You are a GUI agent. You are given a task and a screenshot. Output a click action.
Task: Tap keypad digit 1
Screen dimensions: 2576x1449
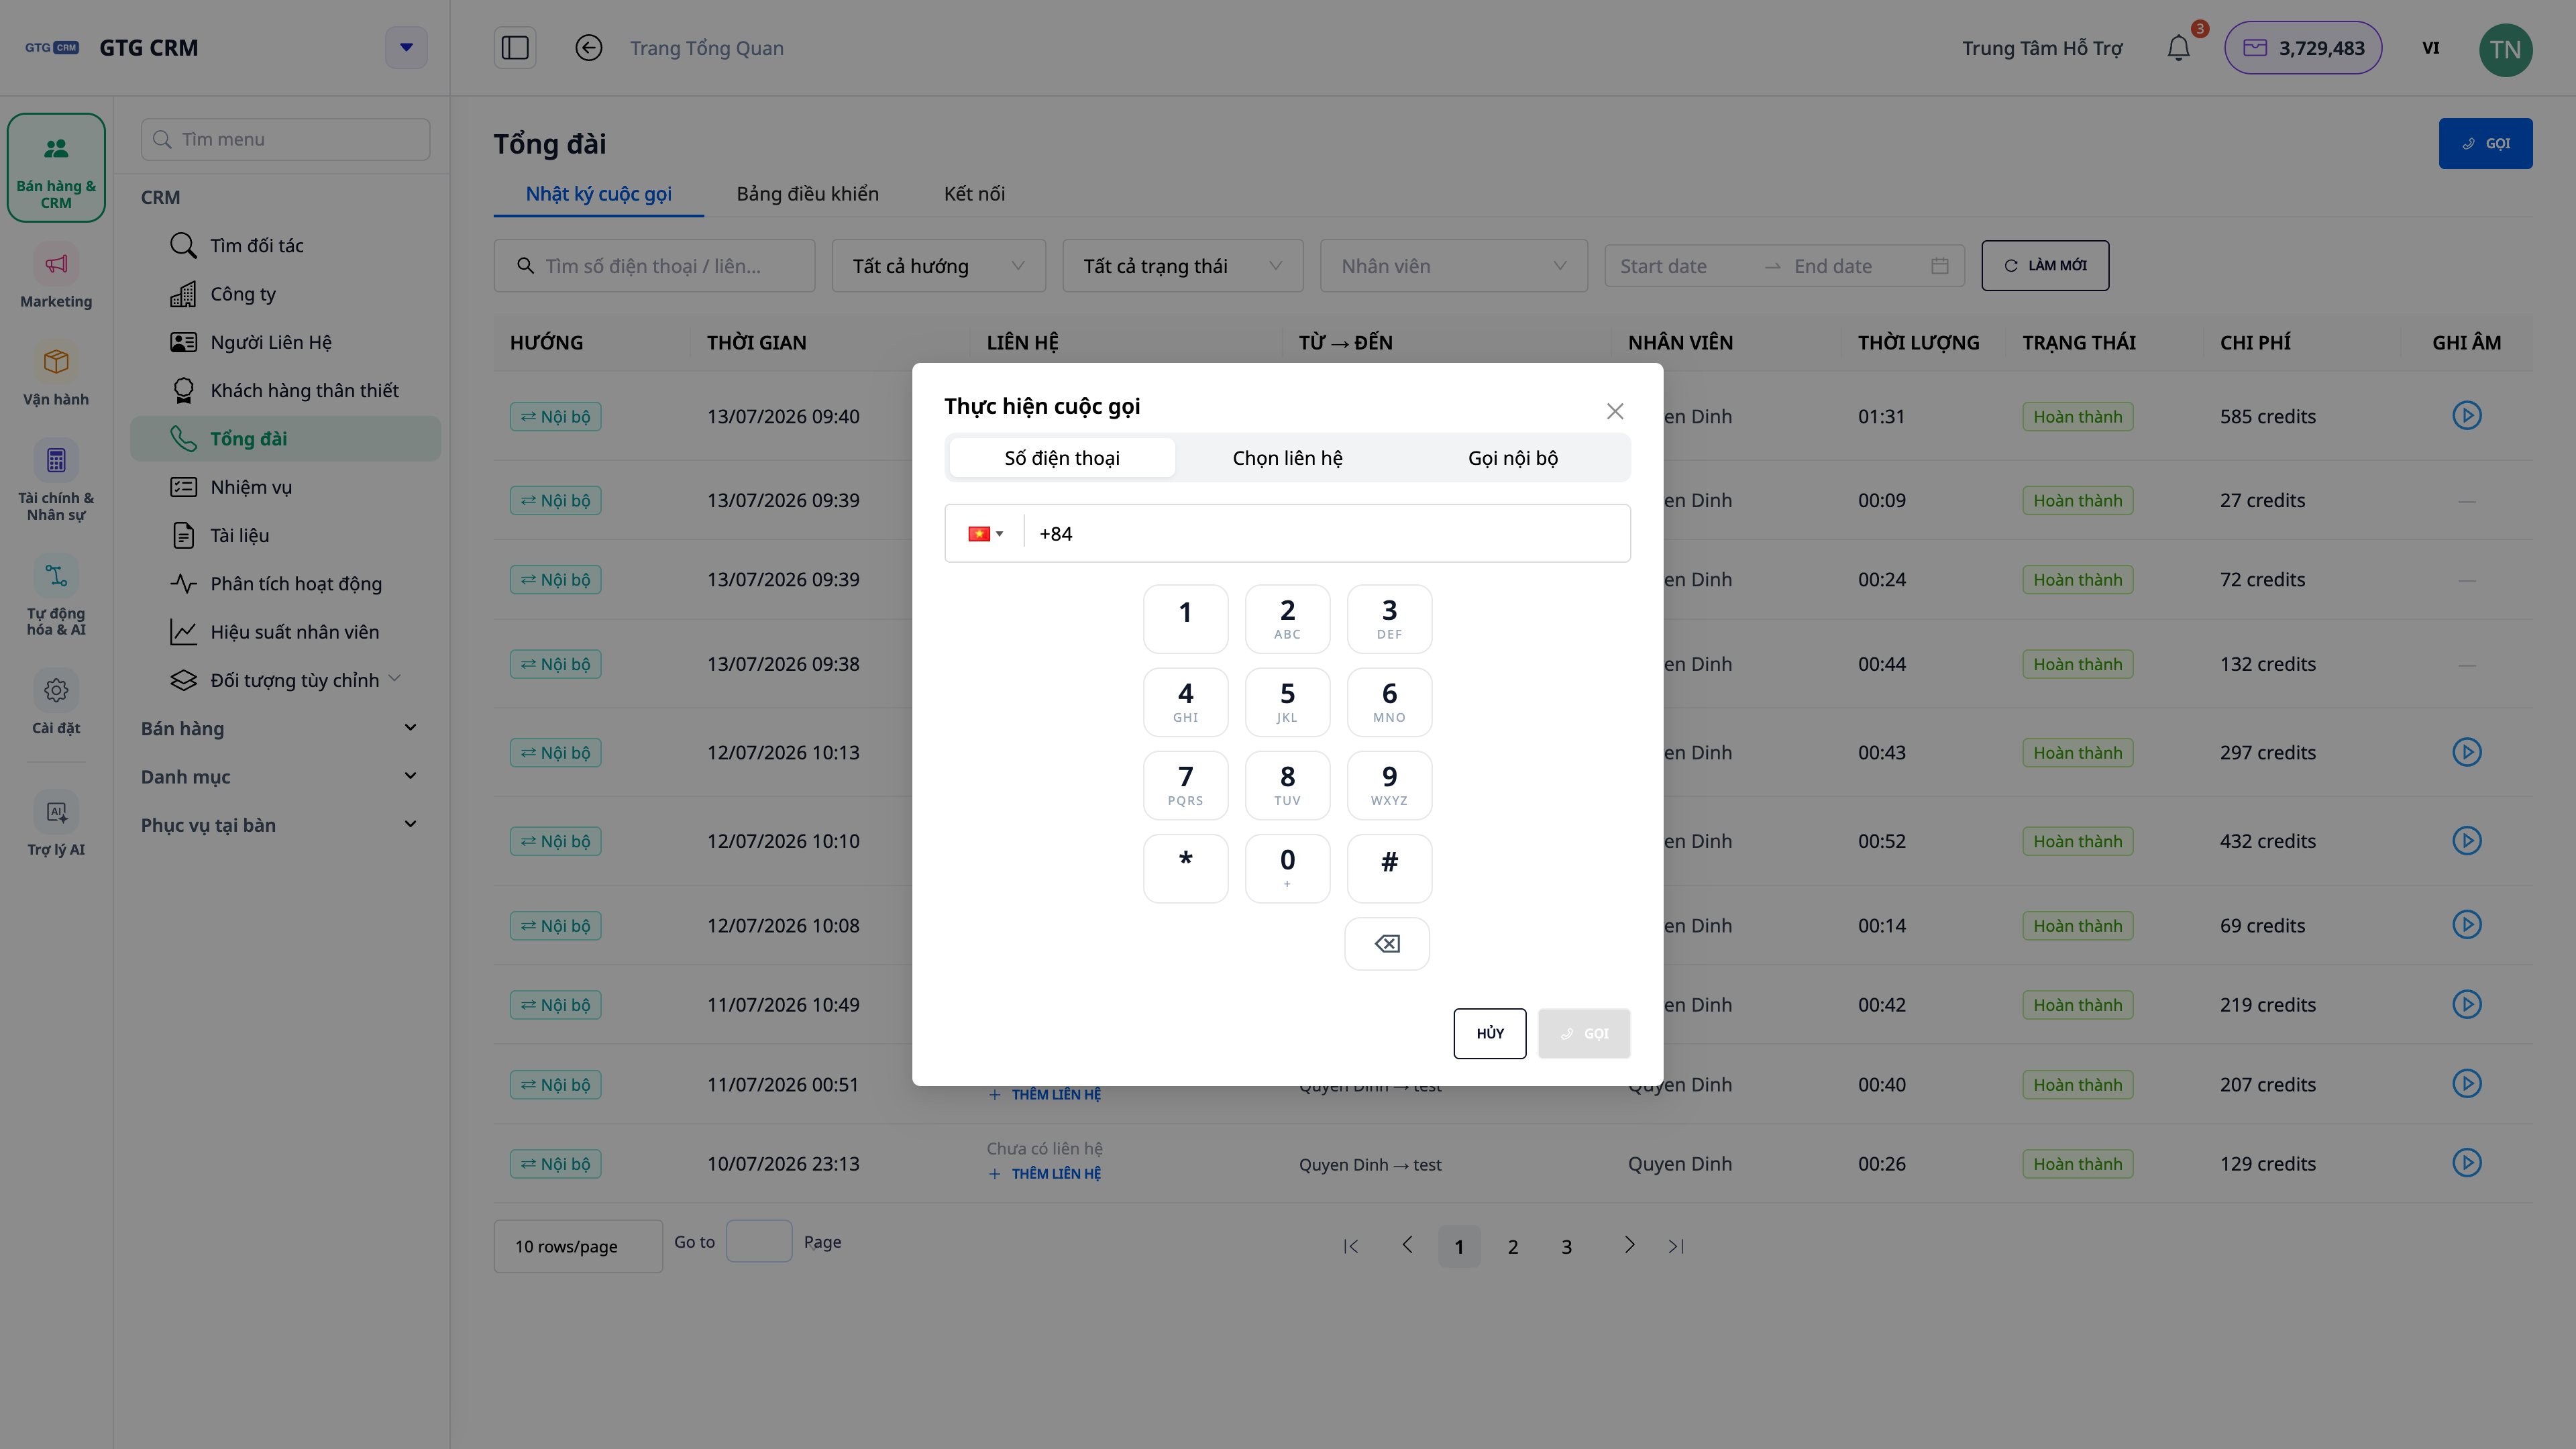pos(1185,619)
